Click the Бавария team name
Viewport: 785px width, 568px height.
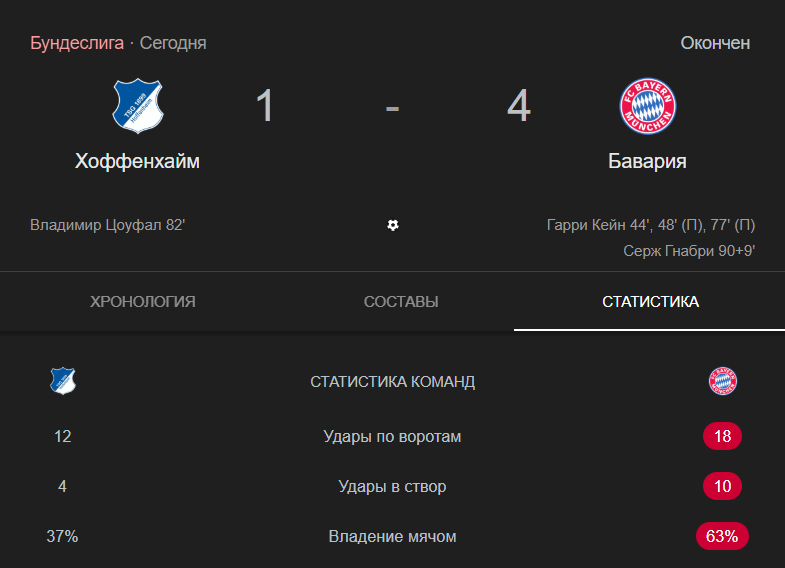(x=648, y=161)
